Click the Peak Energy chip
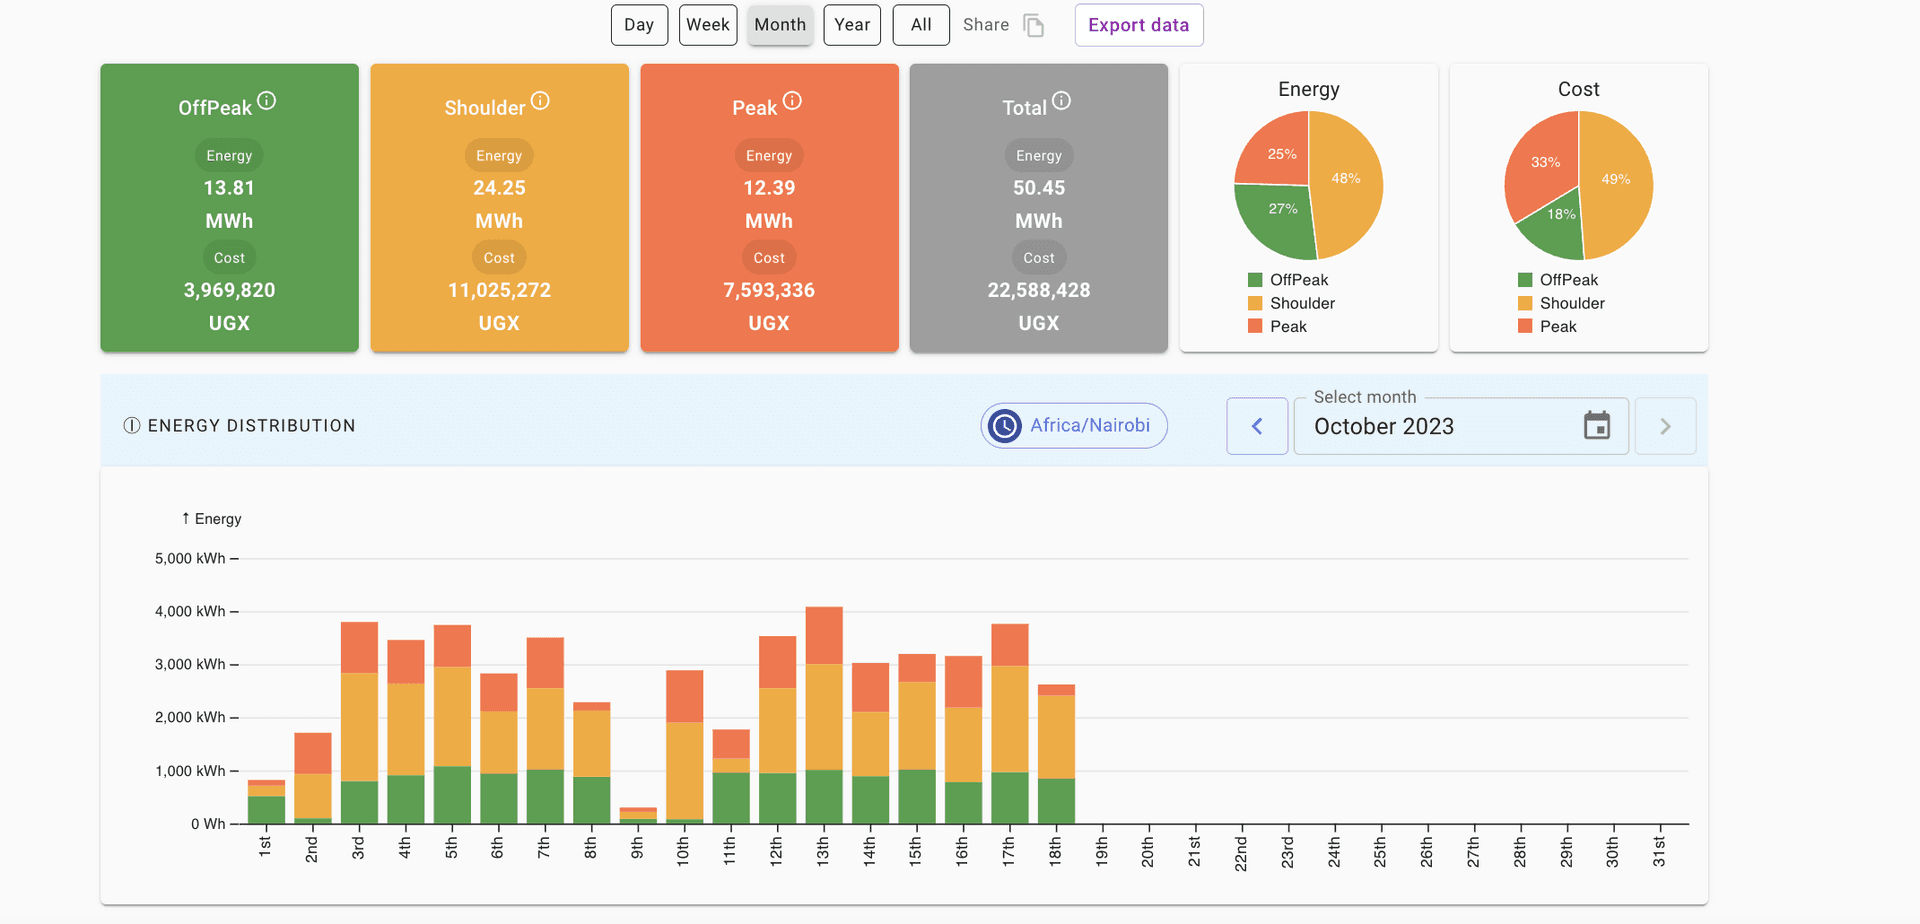The height and width of the screenshot is (924, 1920). tap(769, 156)
